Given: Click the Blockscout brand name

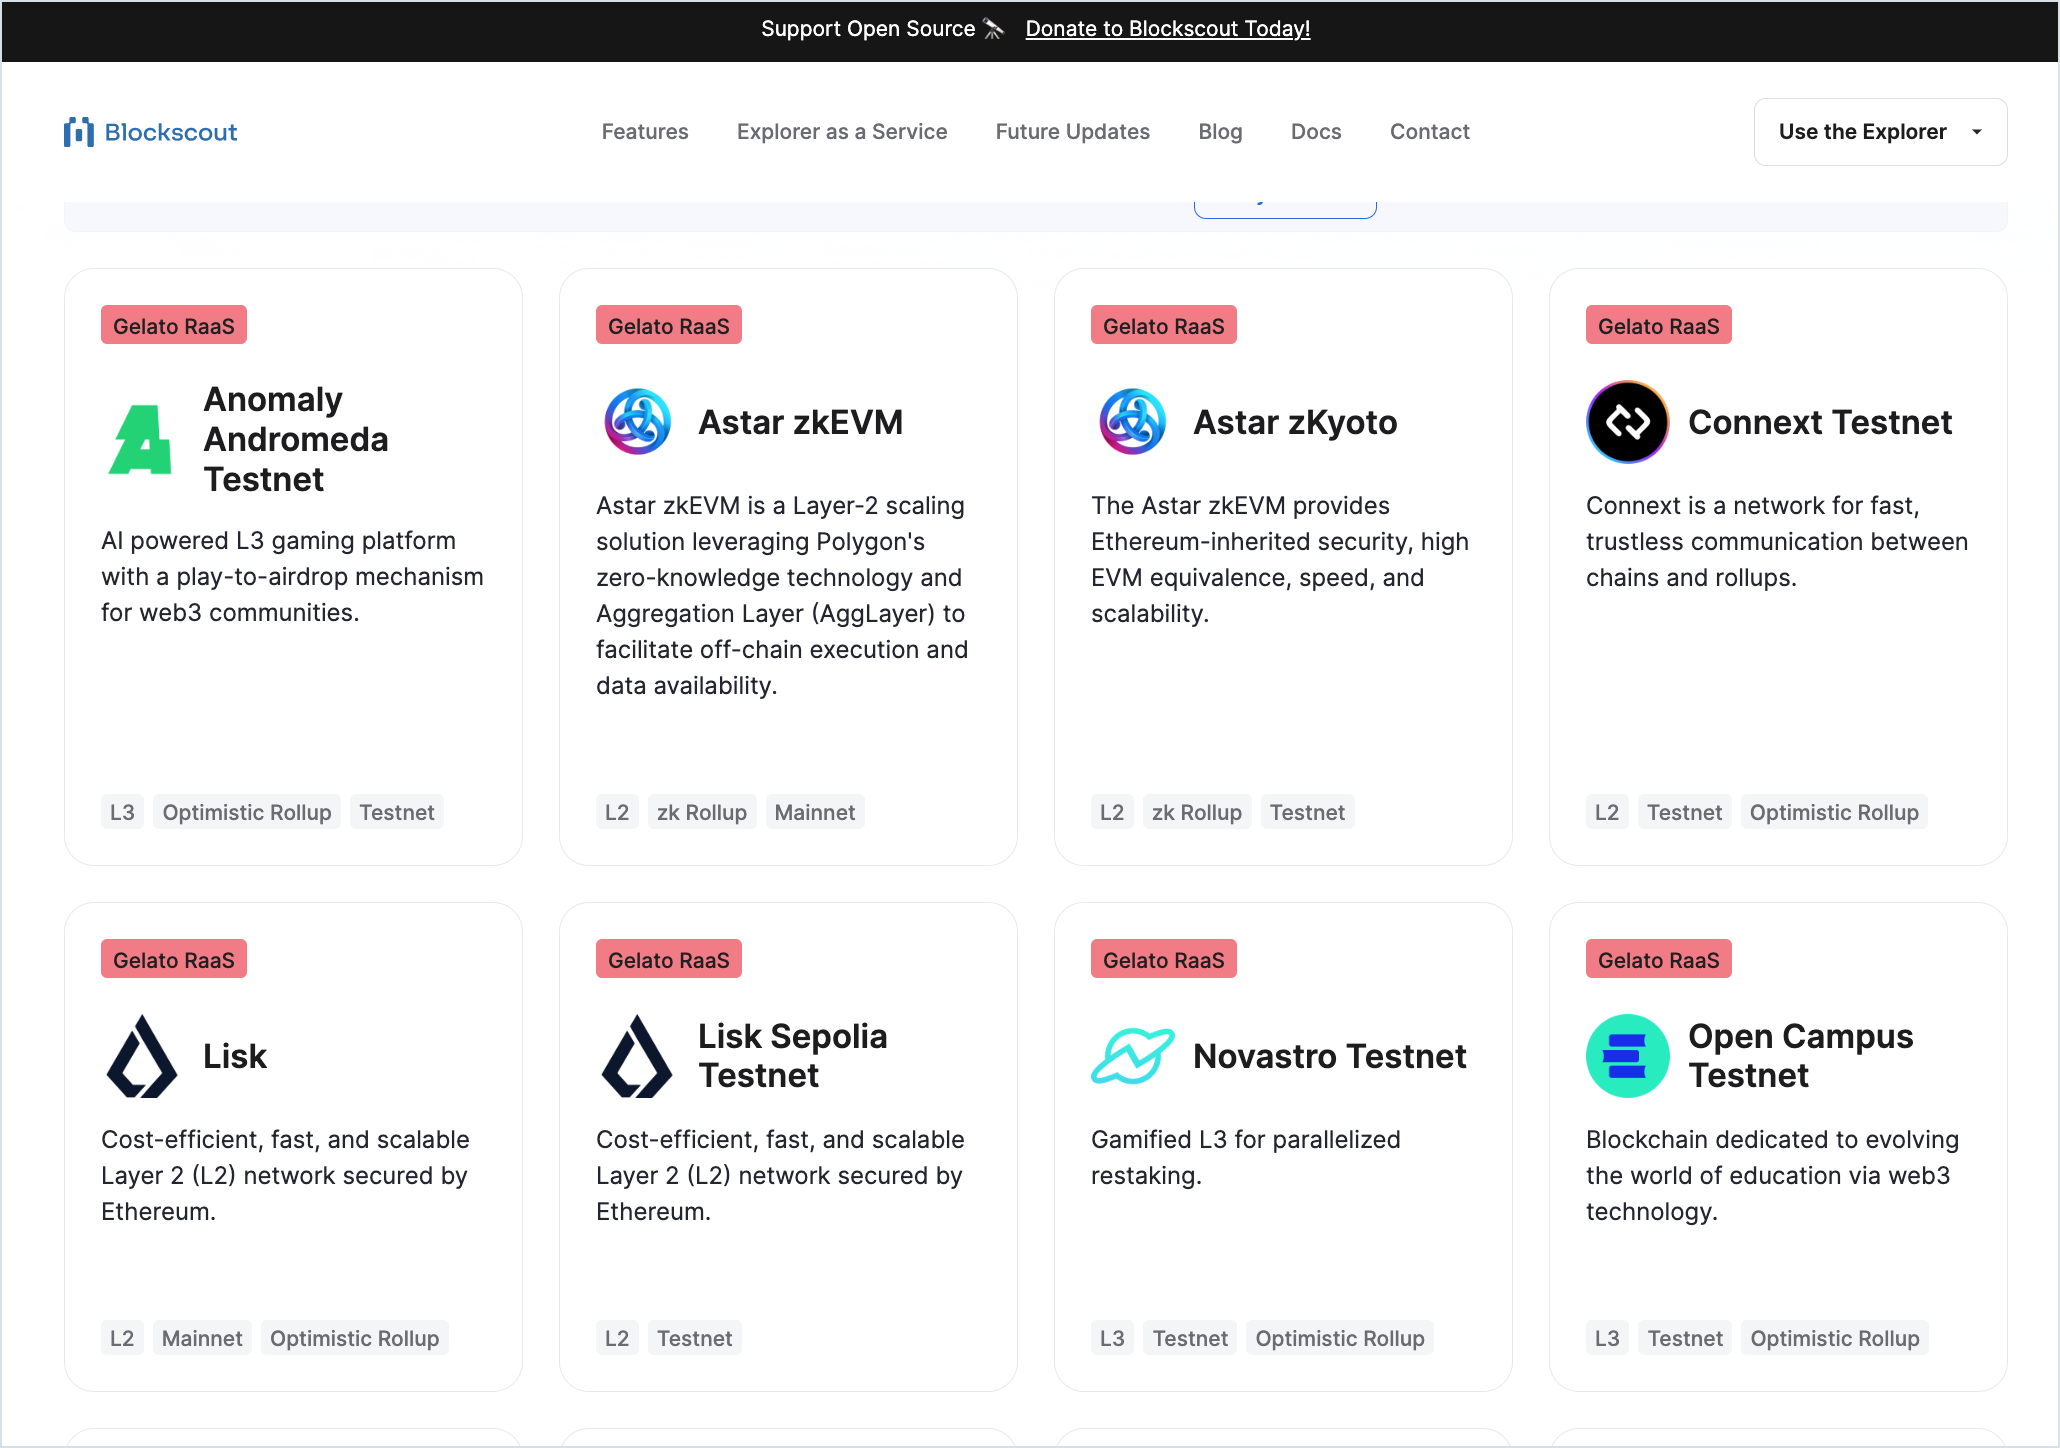Looking at the screenshot, I should point(171,132).
